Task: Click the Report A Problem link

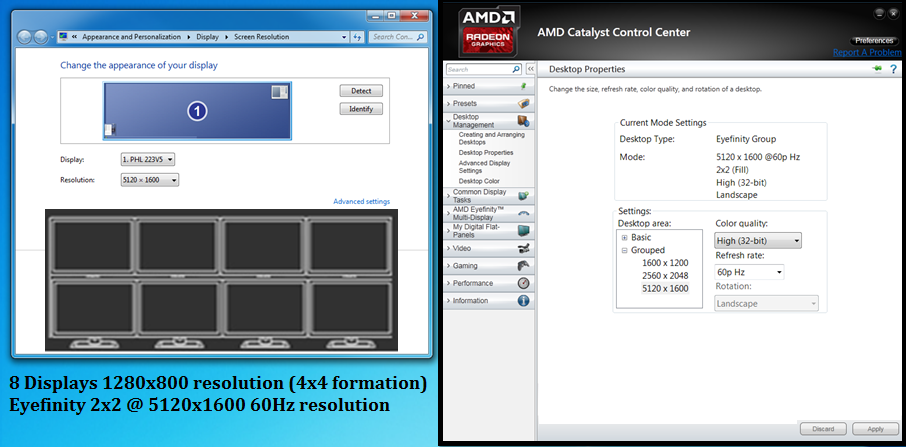Action: pyautogui.click(x=867, y=53)
